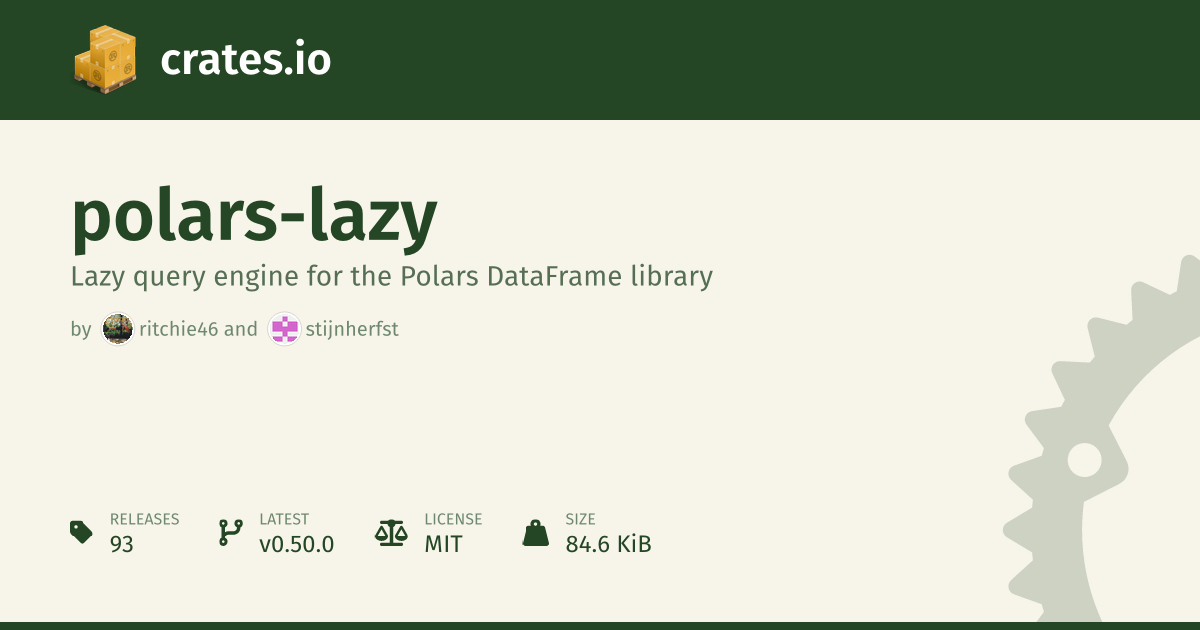Click the RELEASES label text
This screenshot has height=630, width=1200.
(144, 519)
